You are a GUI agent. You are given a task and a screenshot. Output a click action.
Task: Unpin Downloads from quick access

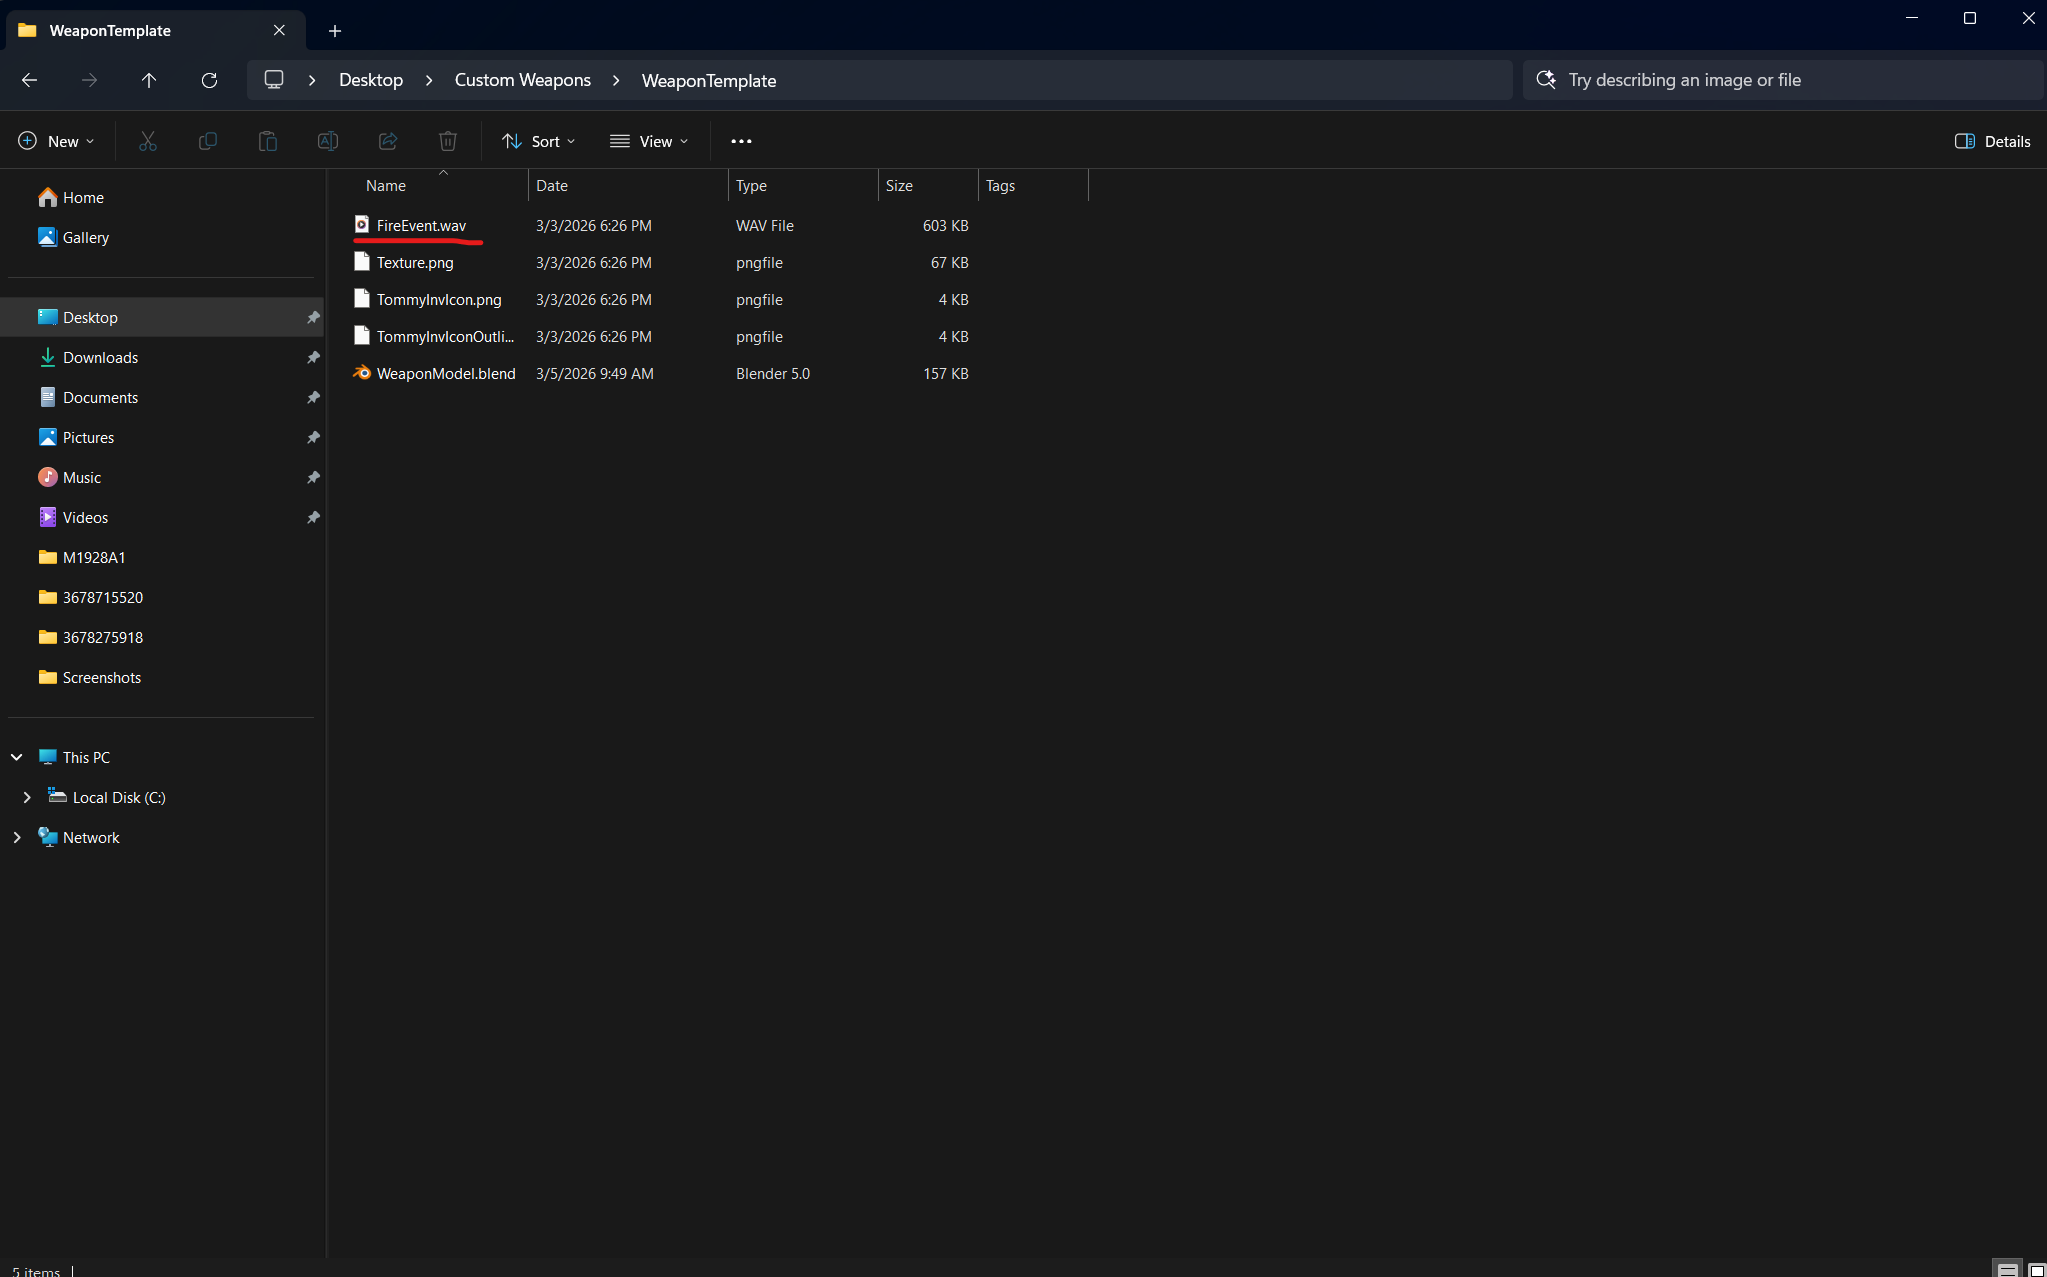pyautogui.click(x=313, y=357)
